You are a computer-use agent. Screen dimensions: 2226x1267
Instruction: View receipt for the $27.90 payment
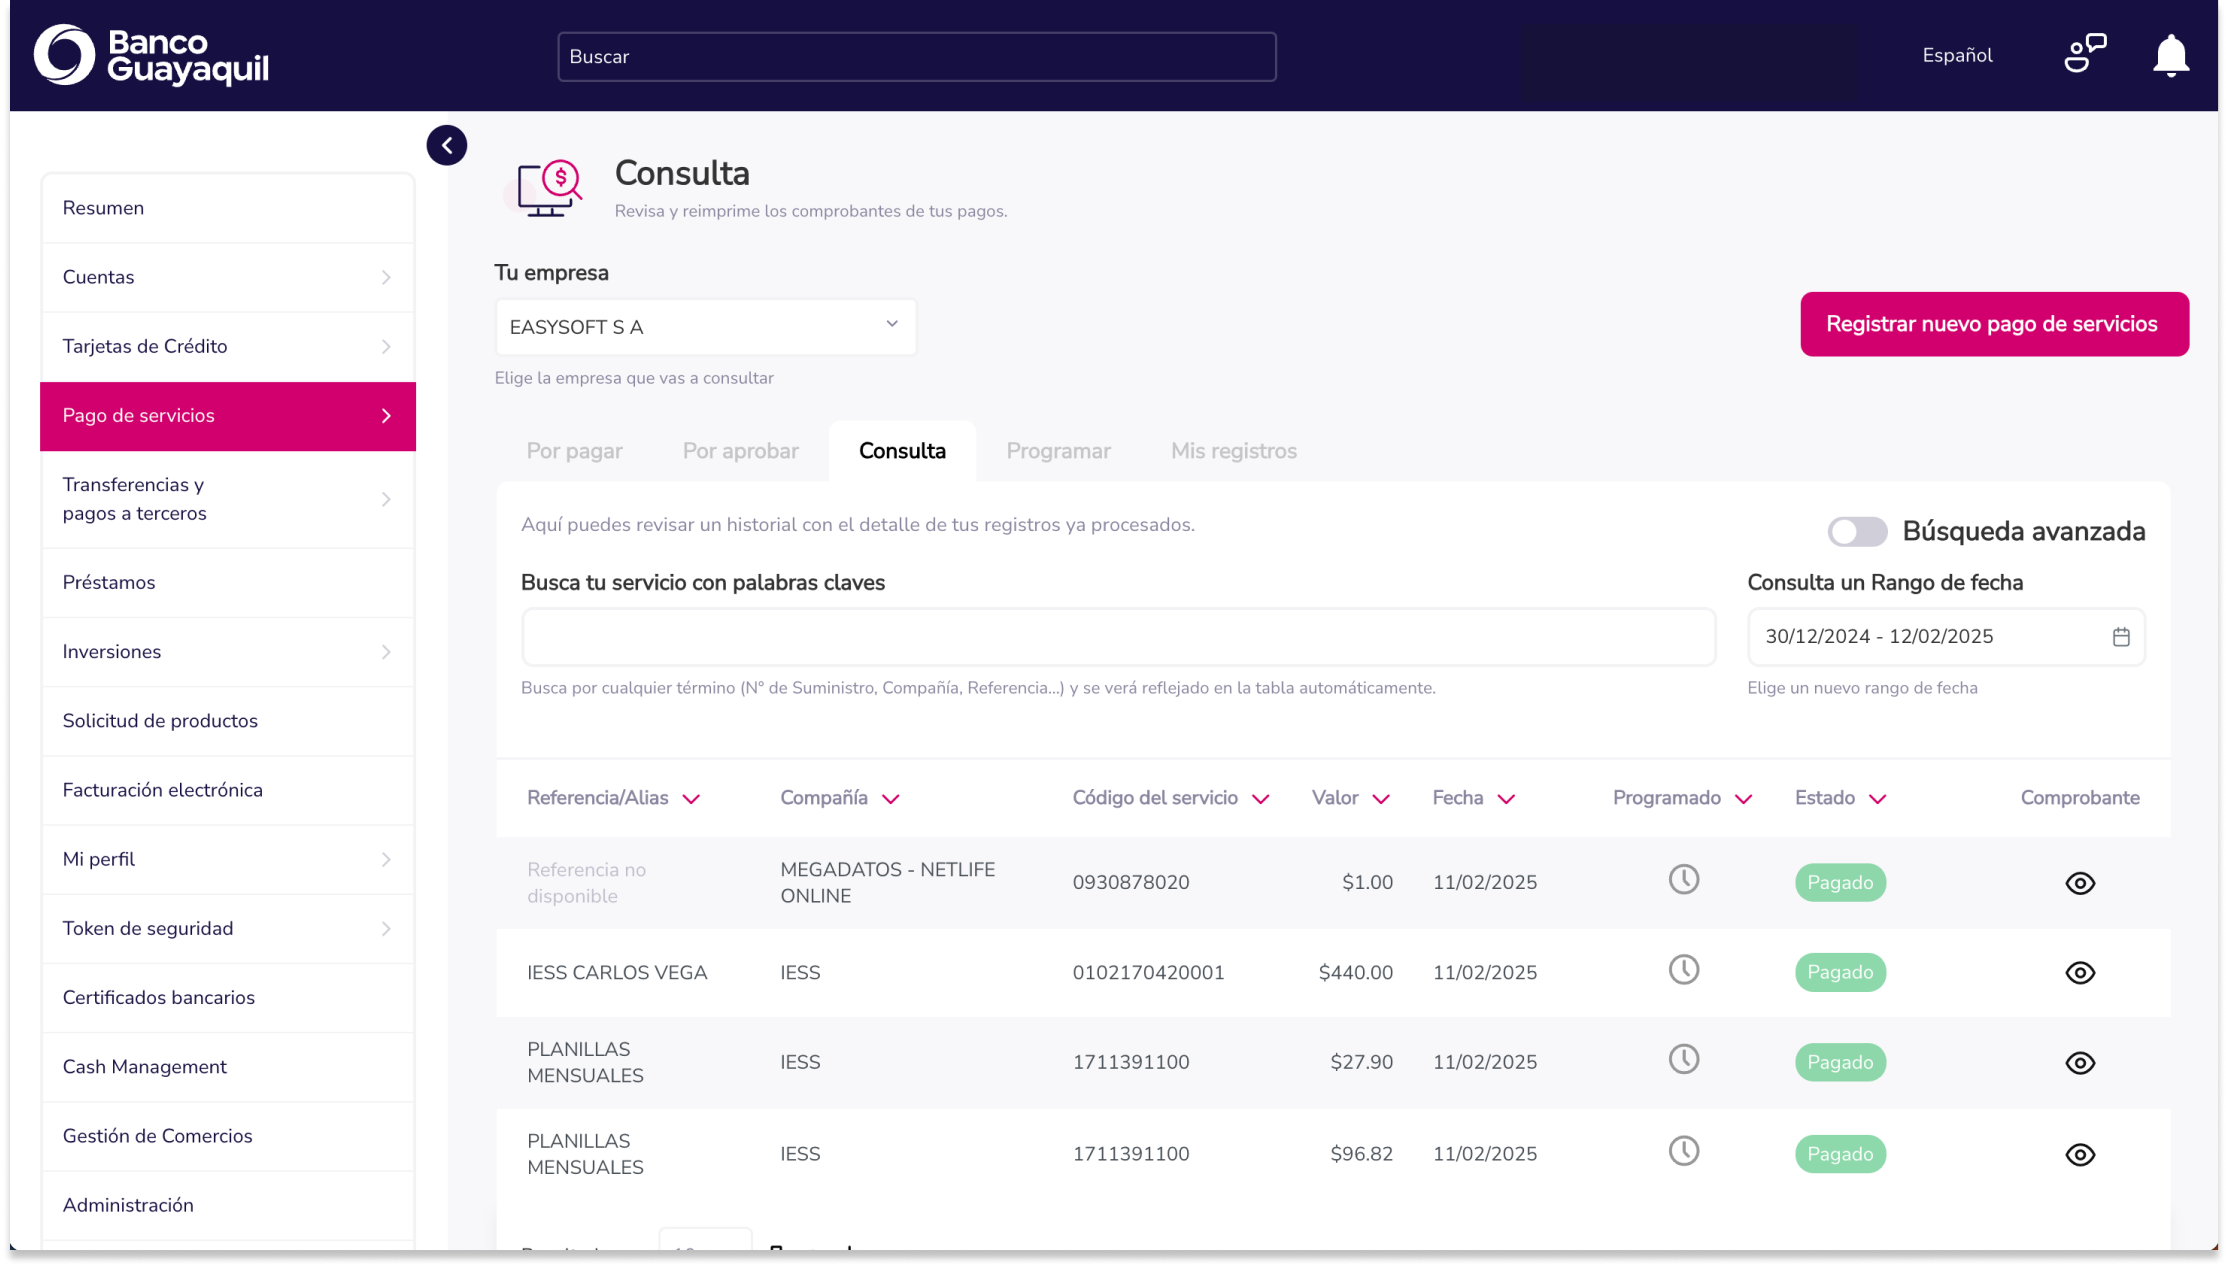click(2080, 1063)
